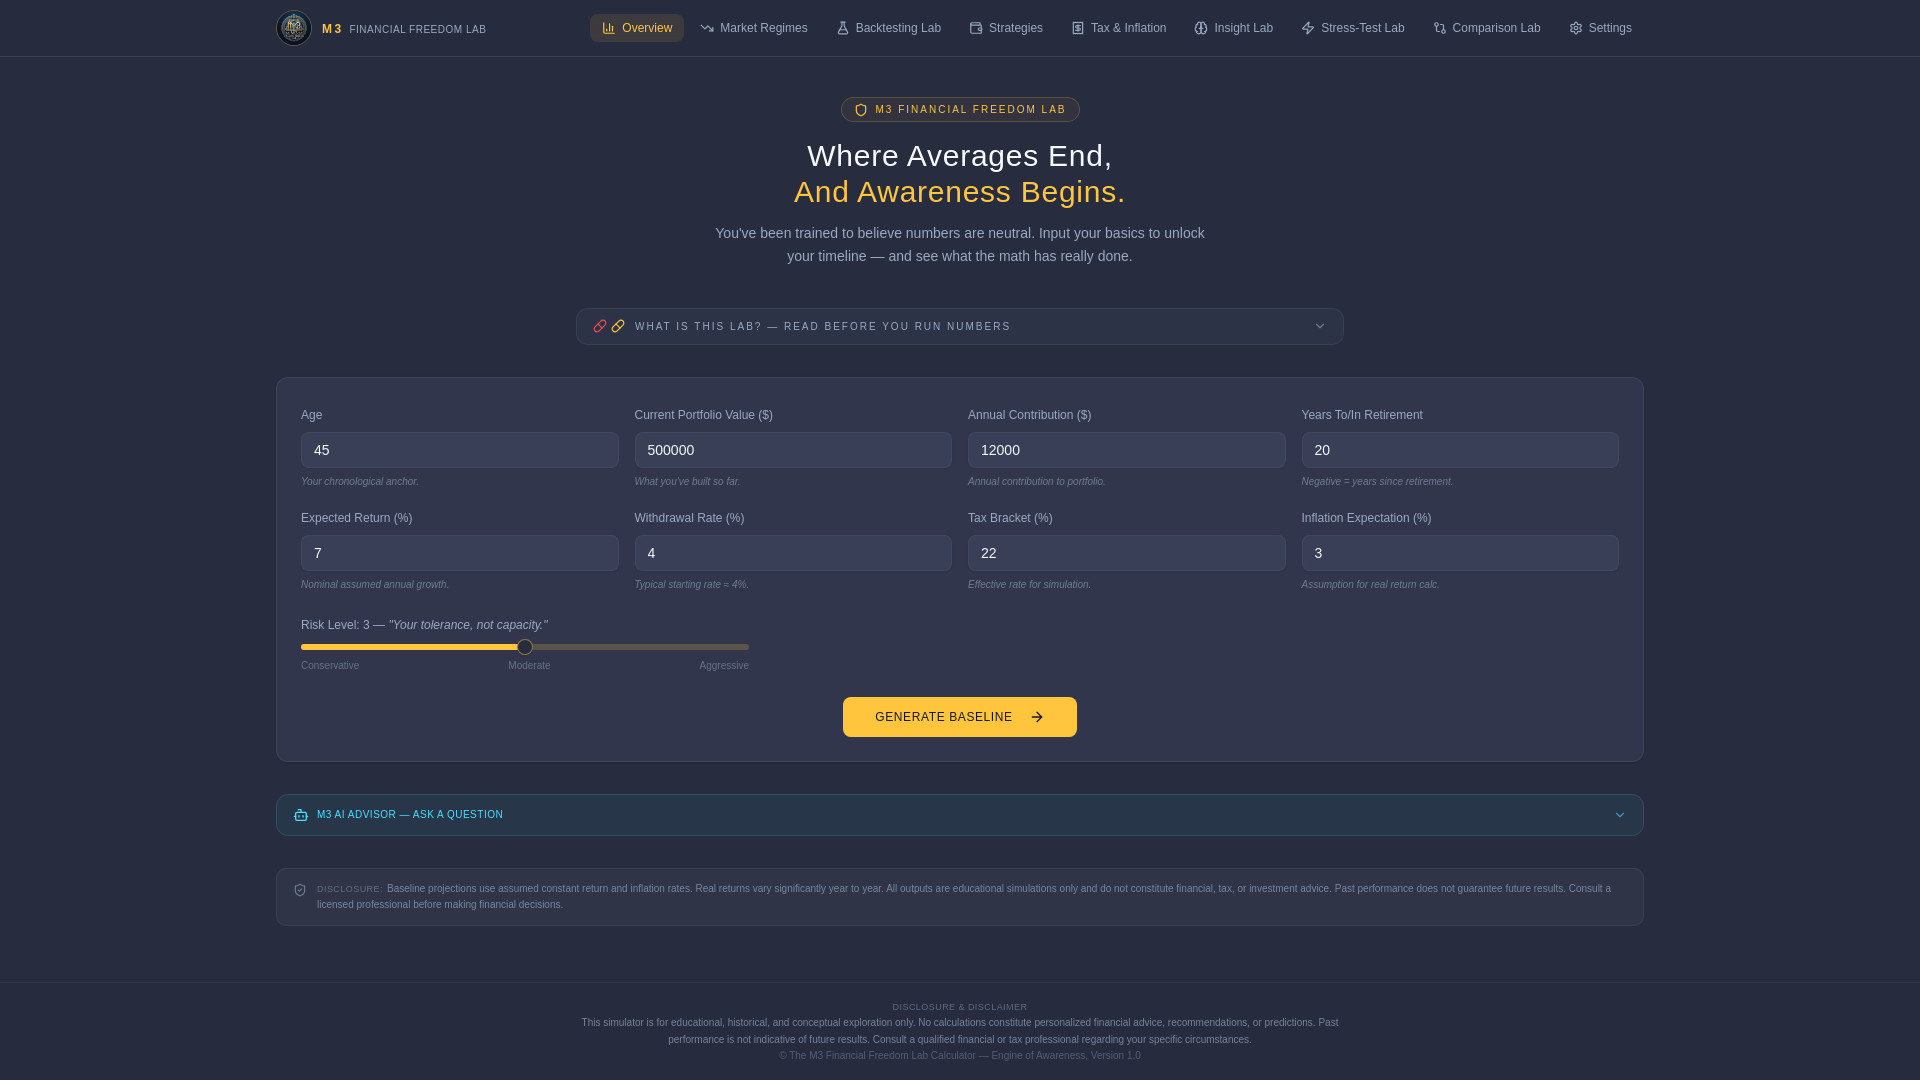Click the red link icon before 'What is this lab'
The width and height of the screenshot is (1920, 1080).
point(600,326)
